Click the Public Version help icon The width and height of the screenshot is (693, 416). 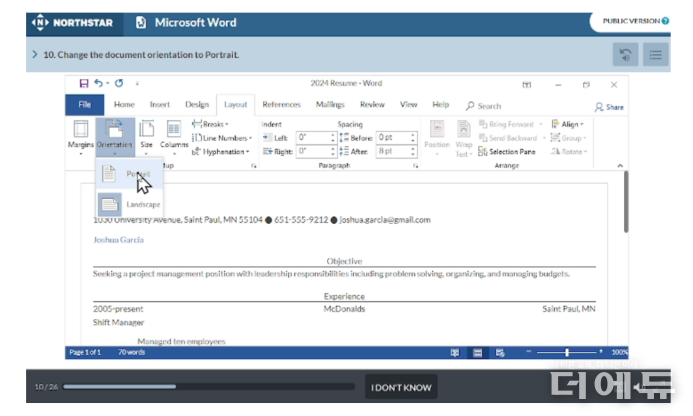(665, 21)
